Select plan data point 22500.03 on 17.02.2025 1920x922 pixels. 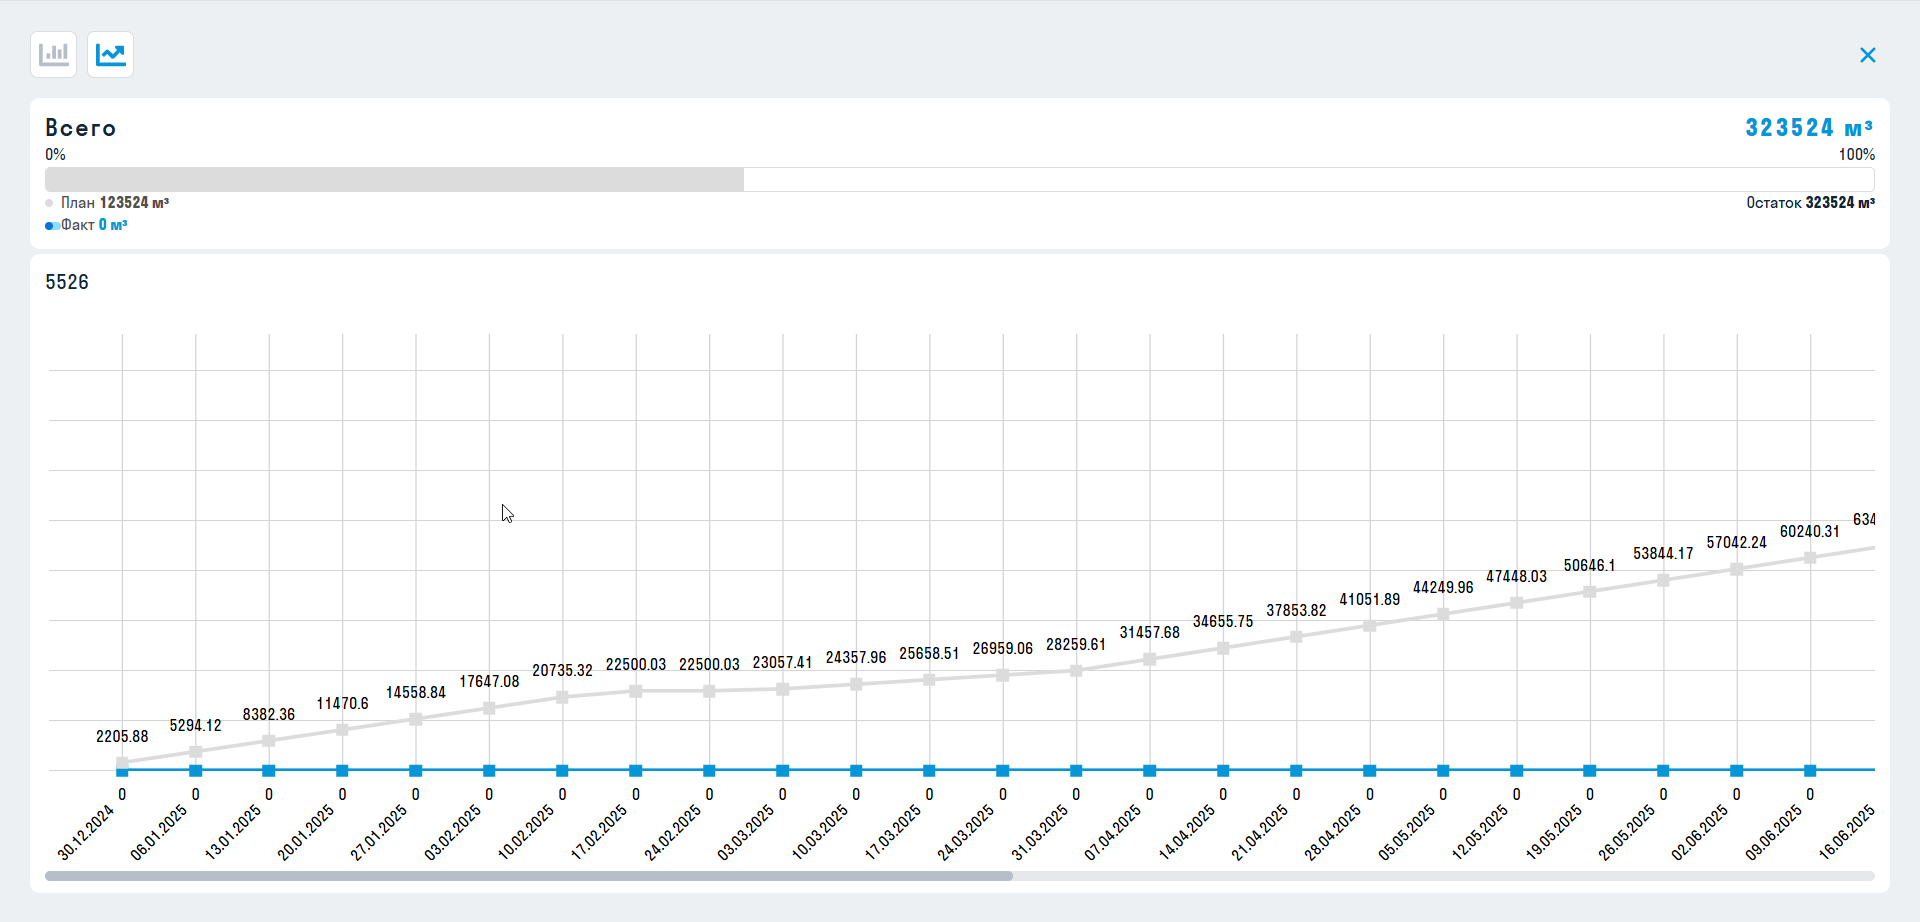636,691
